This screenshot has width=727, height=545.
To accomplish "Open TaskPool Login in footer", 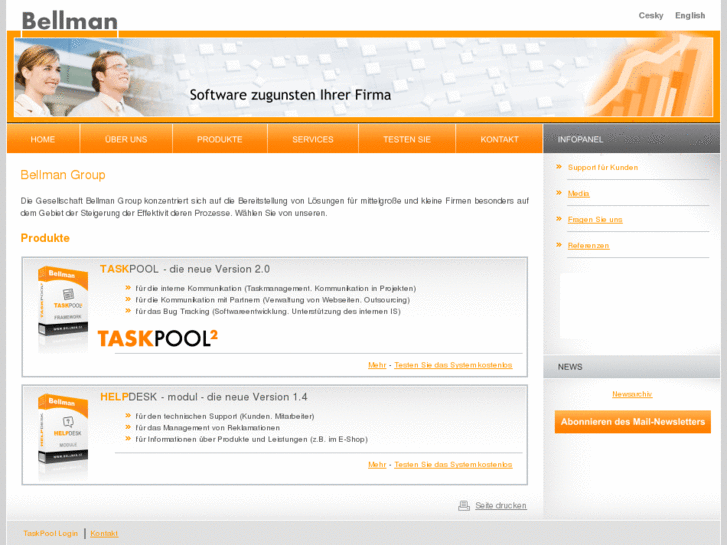I will [51, 533].
